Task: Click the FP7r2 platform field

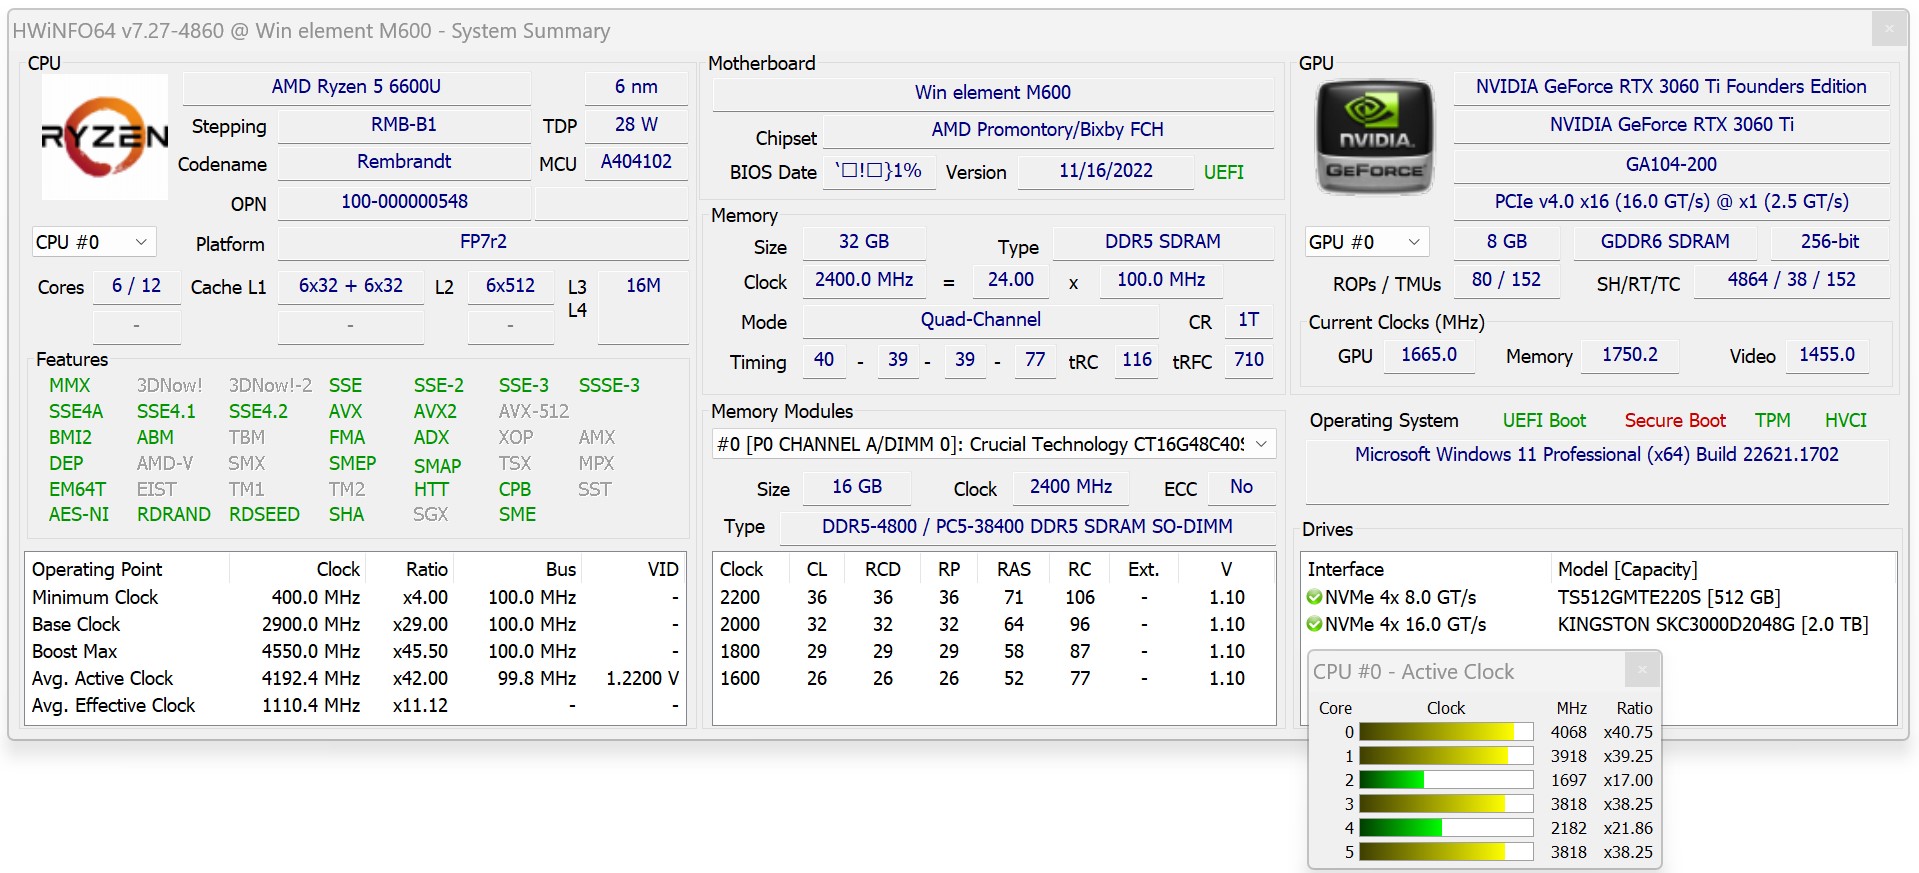Action: pos(483,242)
